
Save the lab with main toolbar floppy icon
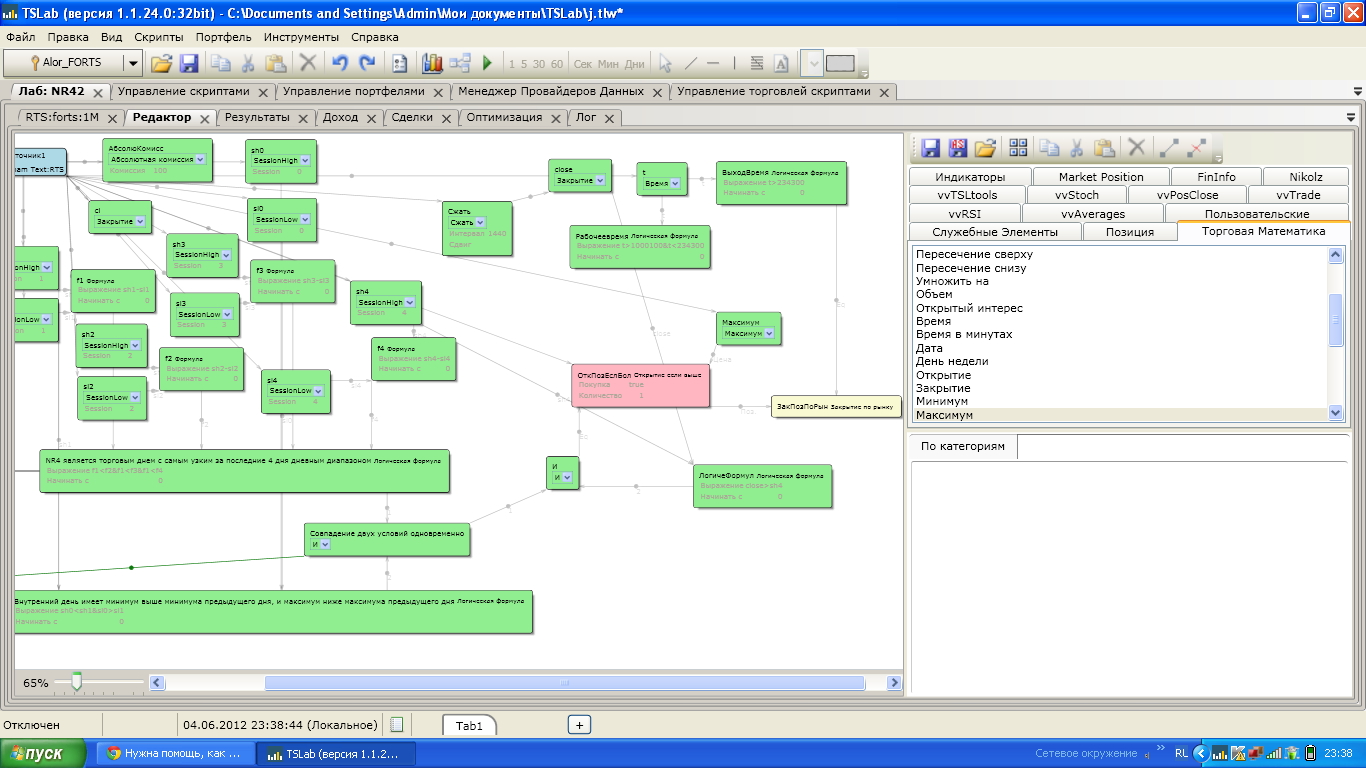point(189,63)
